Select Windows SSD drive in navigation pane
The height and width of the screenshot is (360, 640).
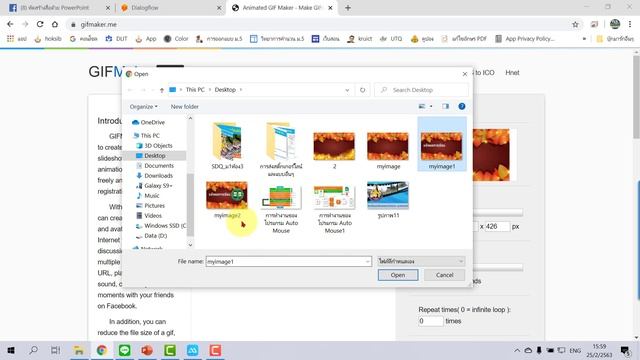(161, 226)
